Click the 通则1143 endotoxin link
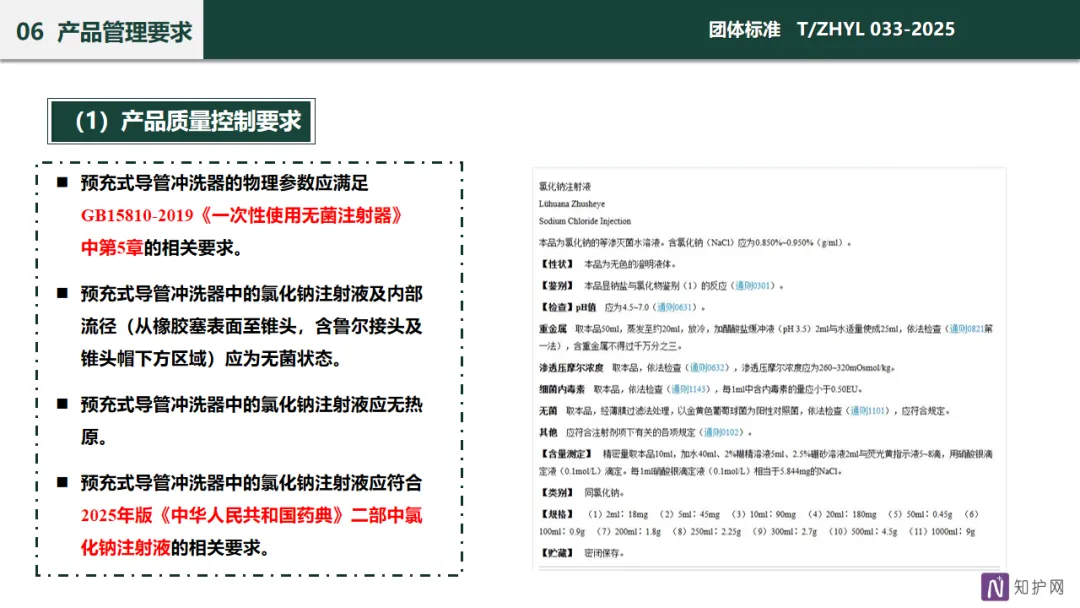 (689, 389)
